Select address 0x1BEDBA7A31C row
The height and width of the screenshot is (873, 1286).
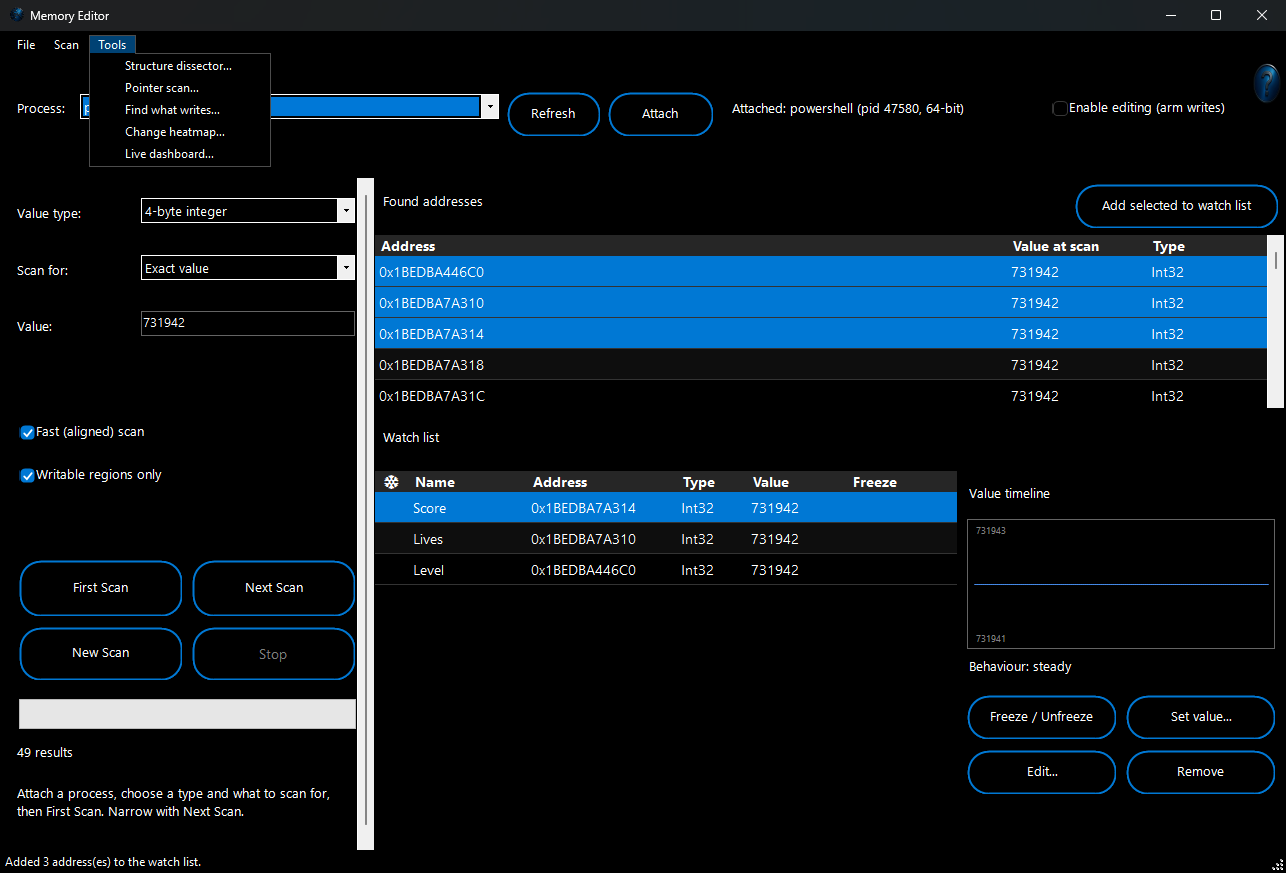pyautogui.click(x=821, y=396)
